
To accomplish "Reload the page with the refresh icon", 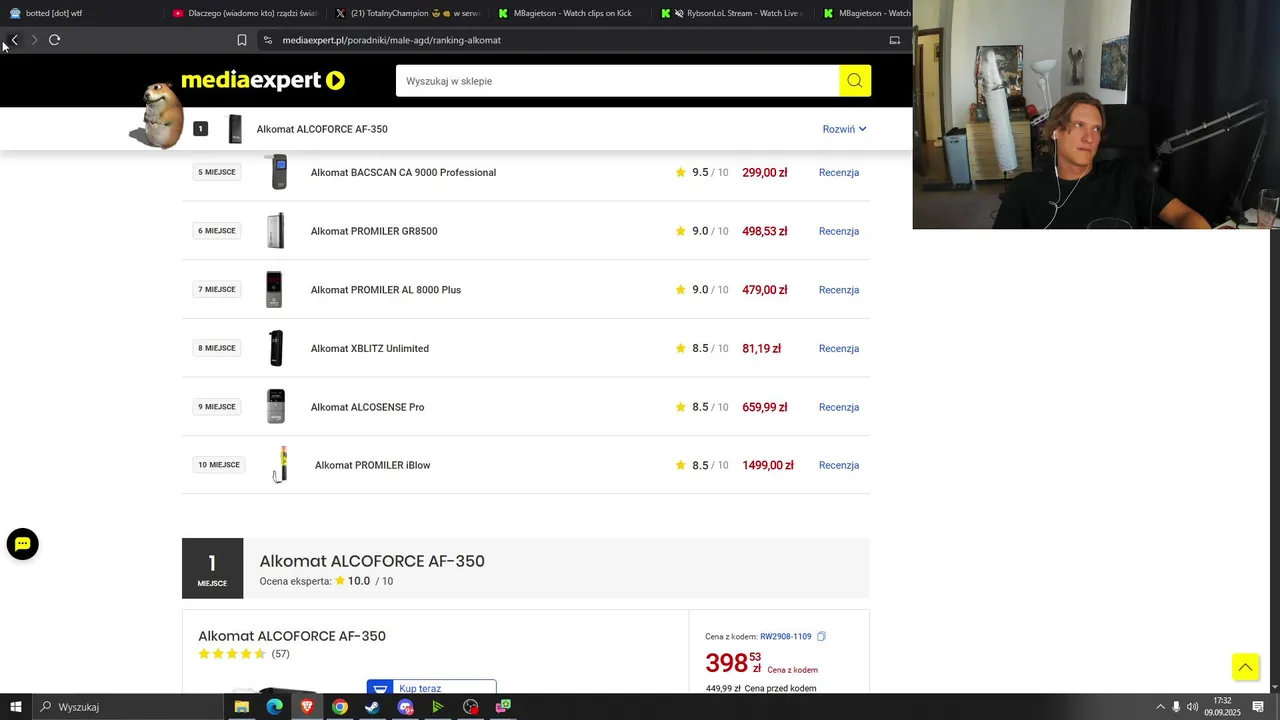I will click(55, 40).
